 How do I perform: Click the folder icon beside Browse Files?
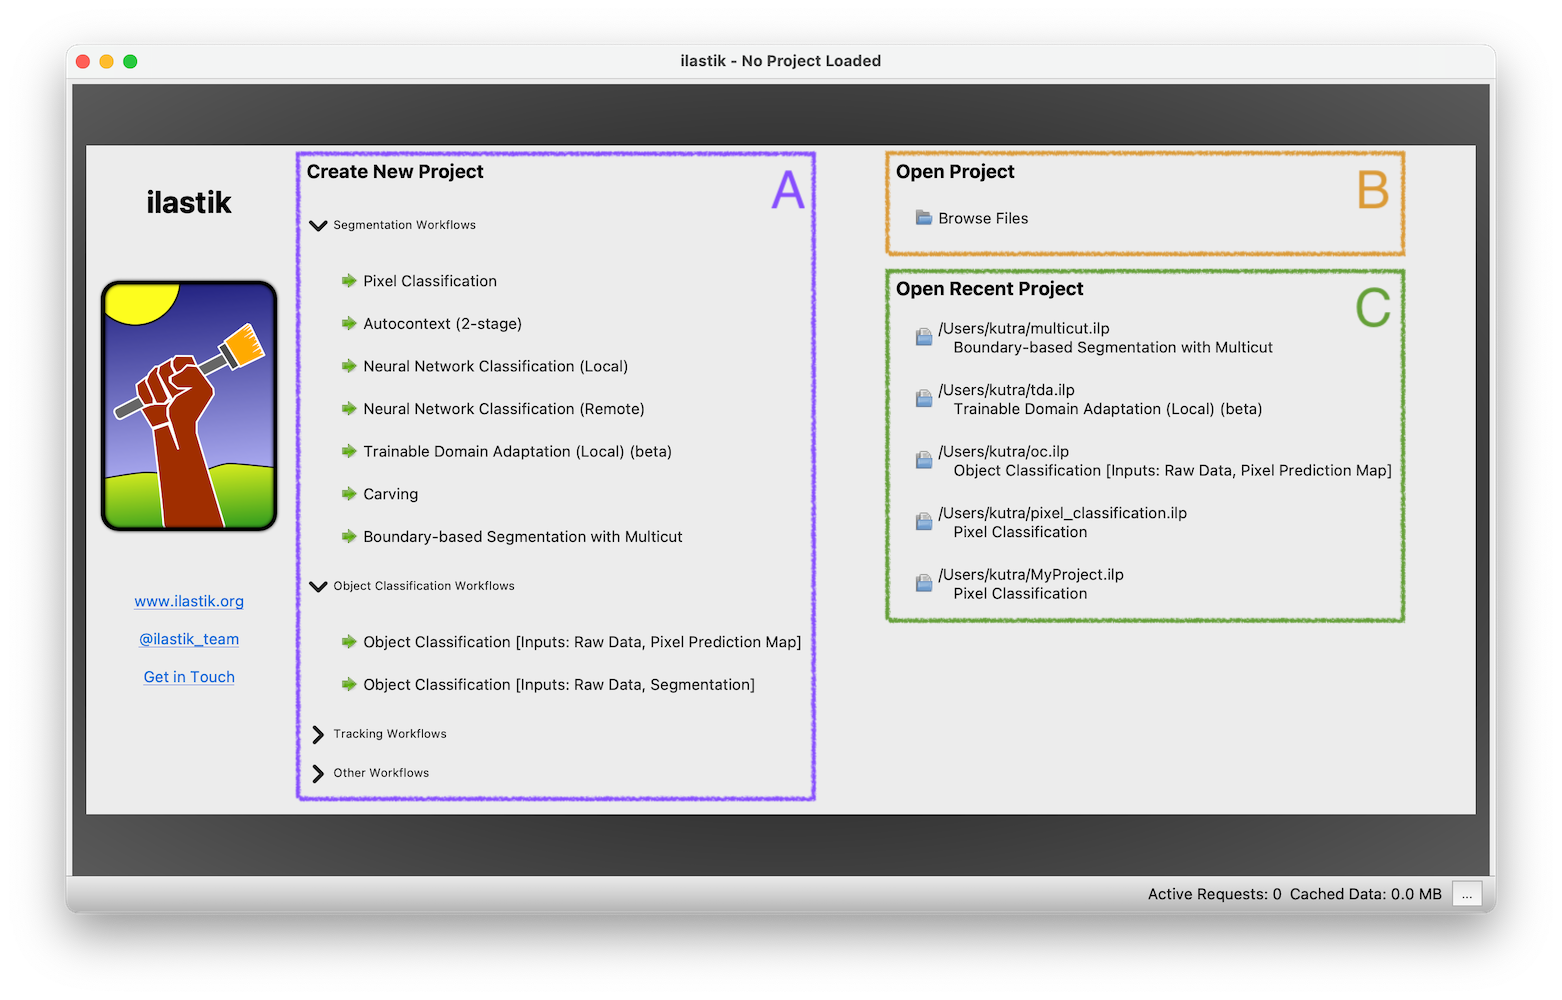click(x=924, y=218)
